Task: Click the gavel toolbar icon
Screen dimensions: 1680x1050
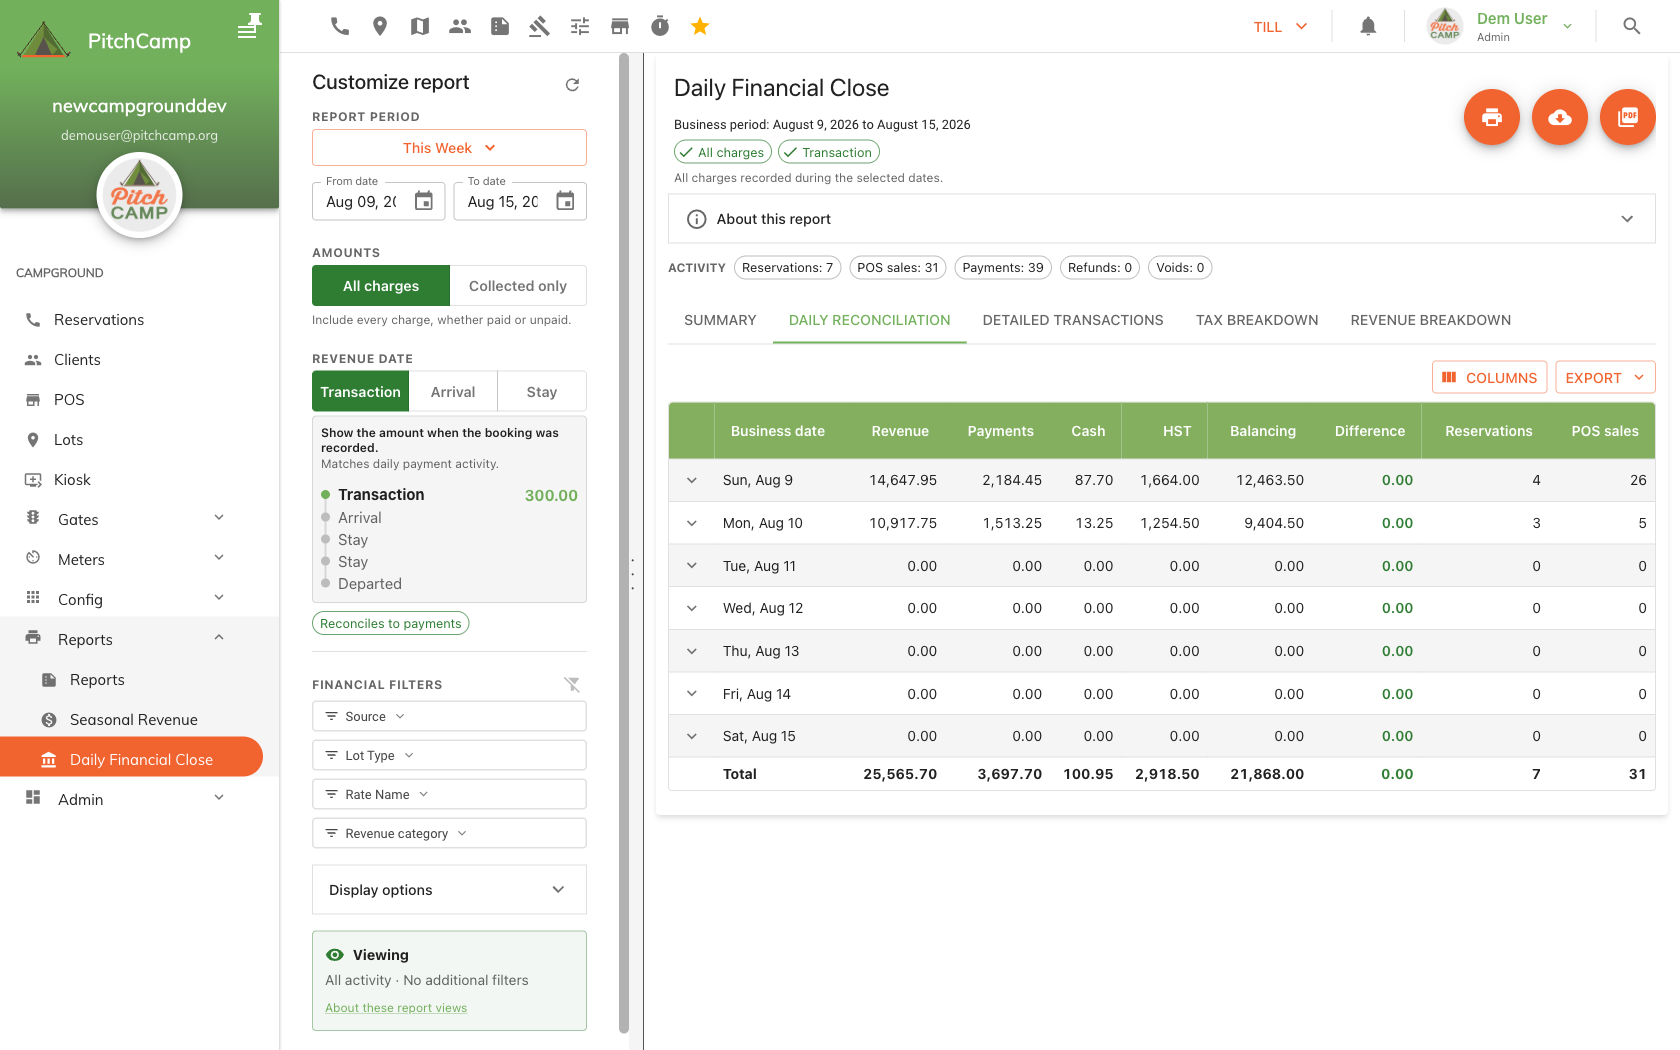Action: (540, 26)
